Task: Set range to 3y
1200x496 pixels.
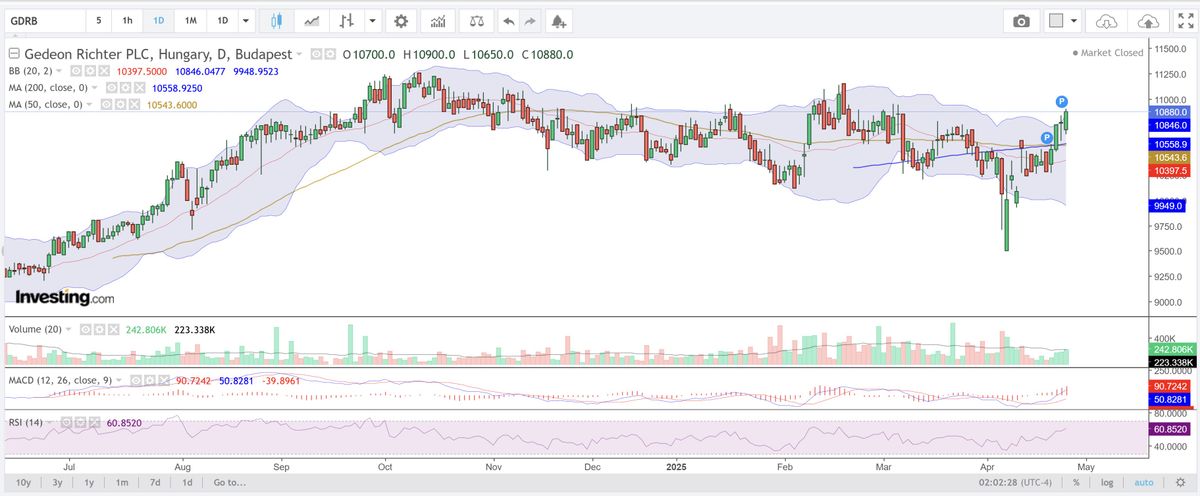Action: coord(58,483)
